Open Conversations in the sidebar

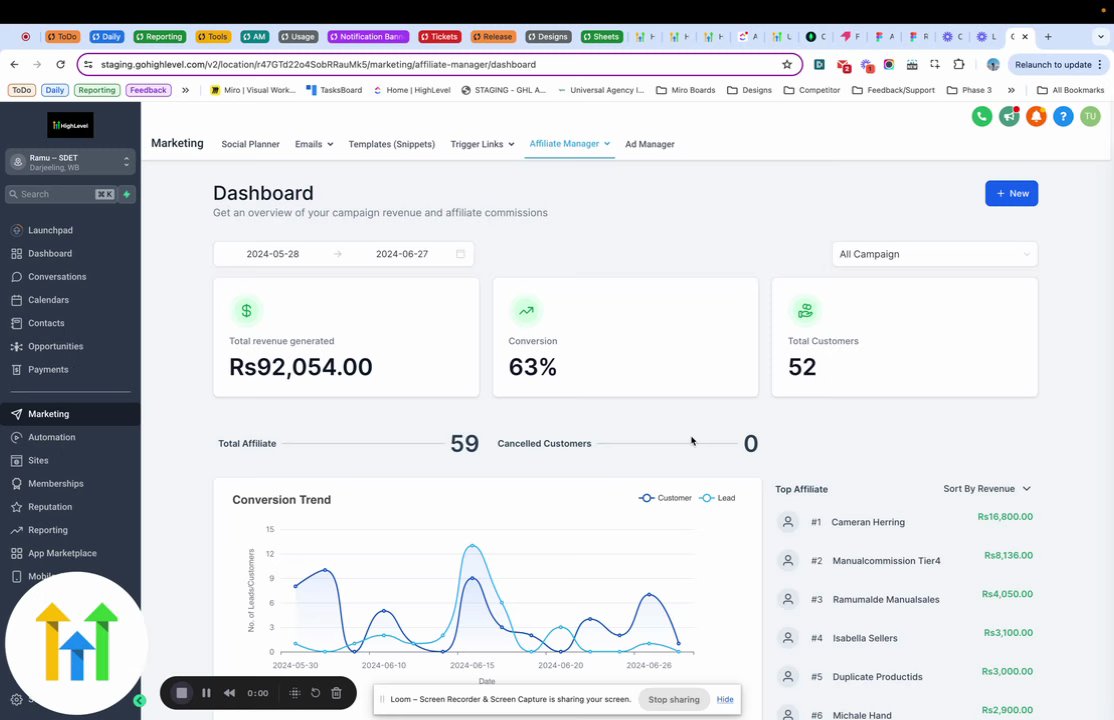tap(57, 276)
